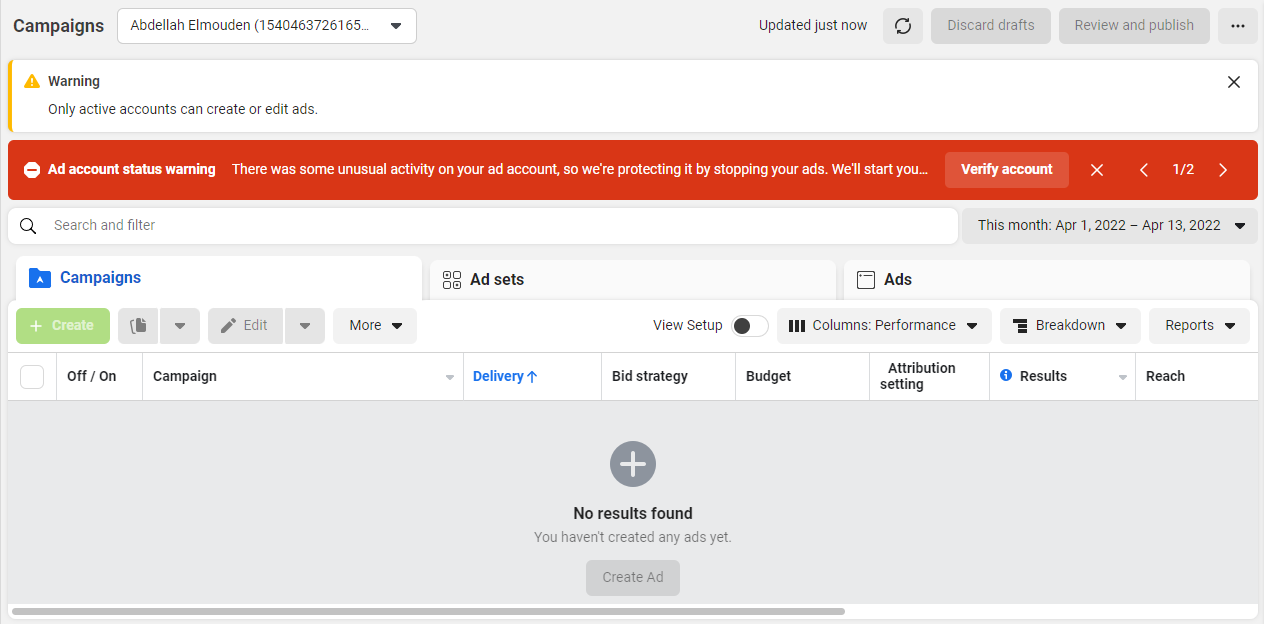This screenshot has width=1264, height=624.
Task: Click the horizontal scrollbar under the table
Action: [x=428, y=611]
